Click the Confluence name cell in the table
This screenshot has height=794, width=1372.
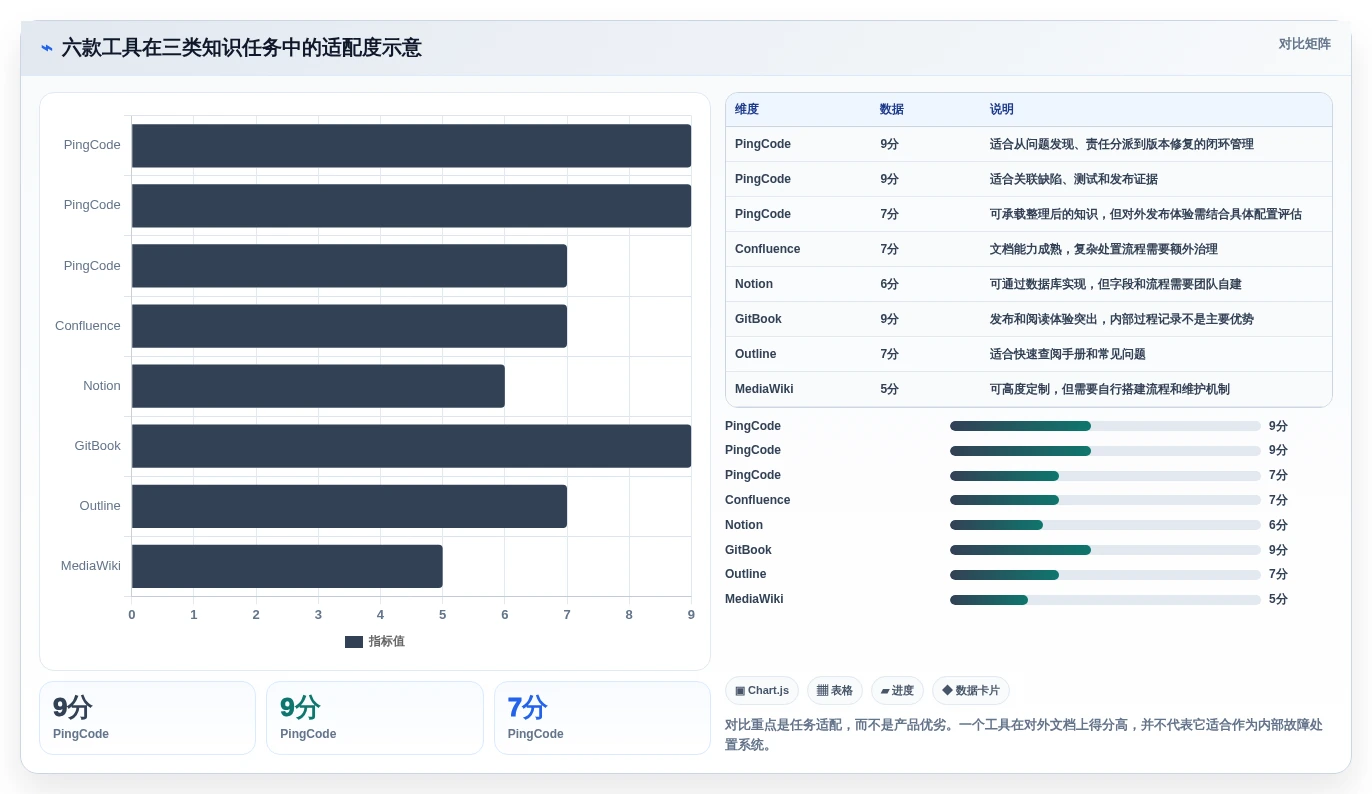point(768,249)
